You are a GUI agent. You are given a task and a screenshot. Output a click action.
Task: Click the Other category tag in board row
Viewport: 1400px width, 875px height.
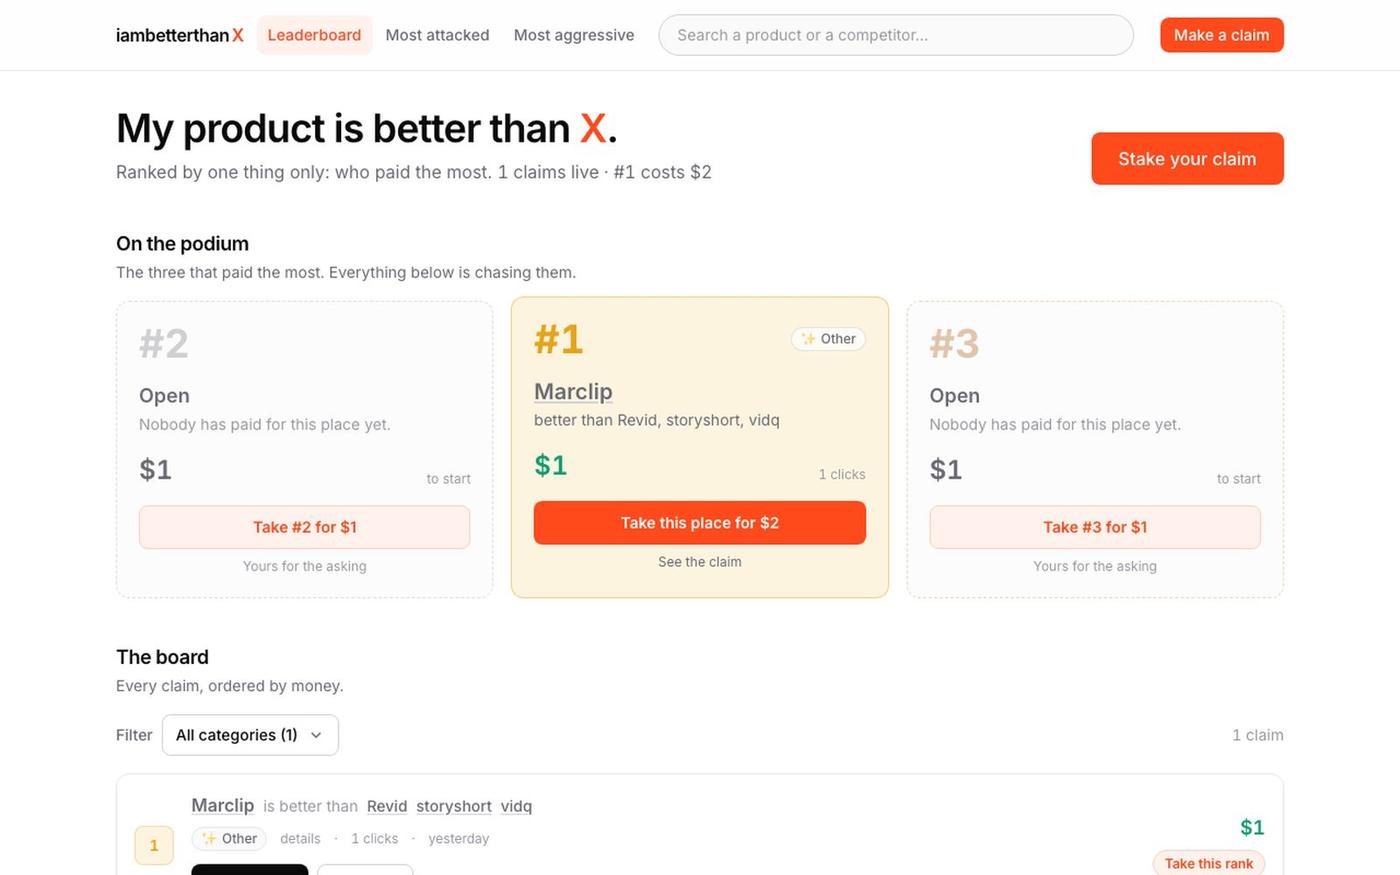tap(229, 839)
